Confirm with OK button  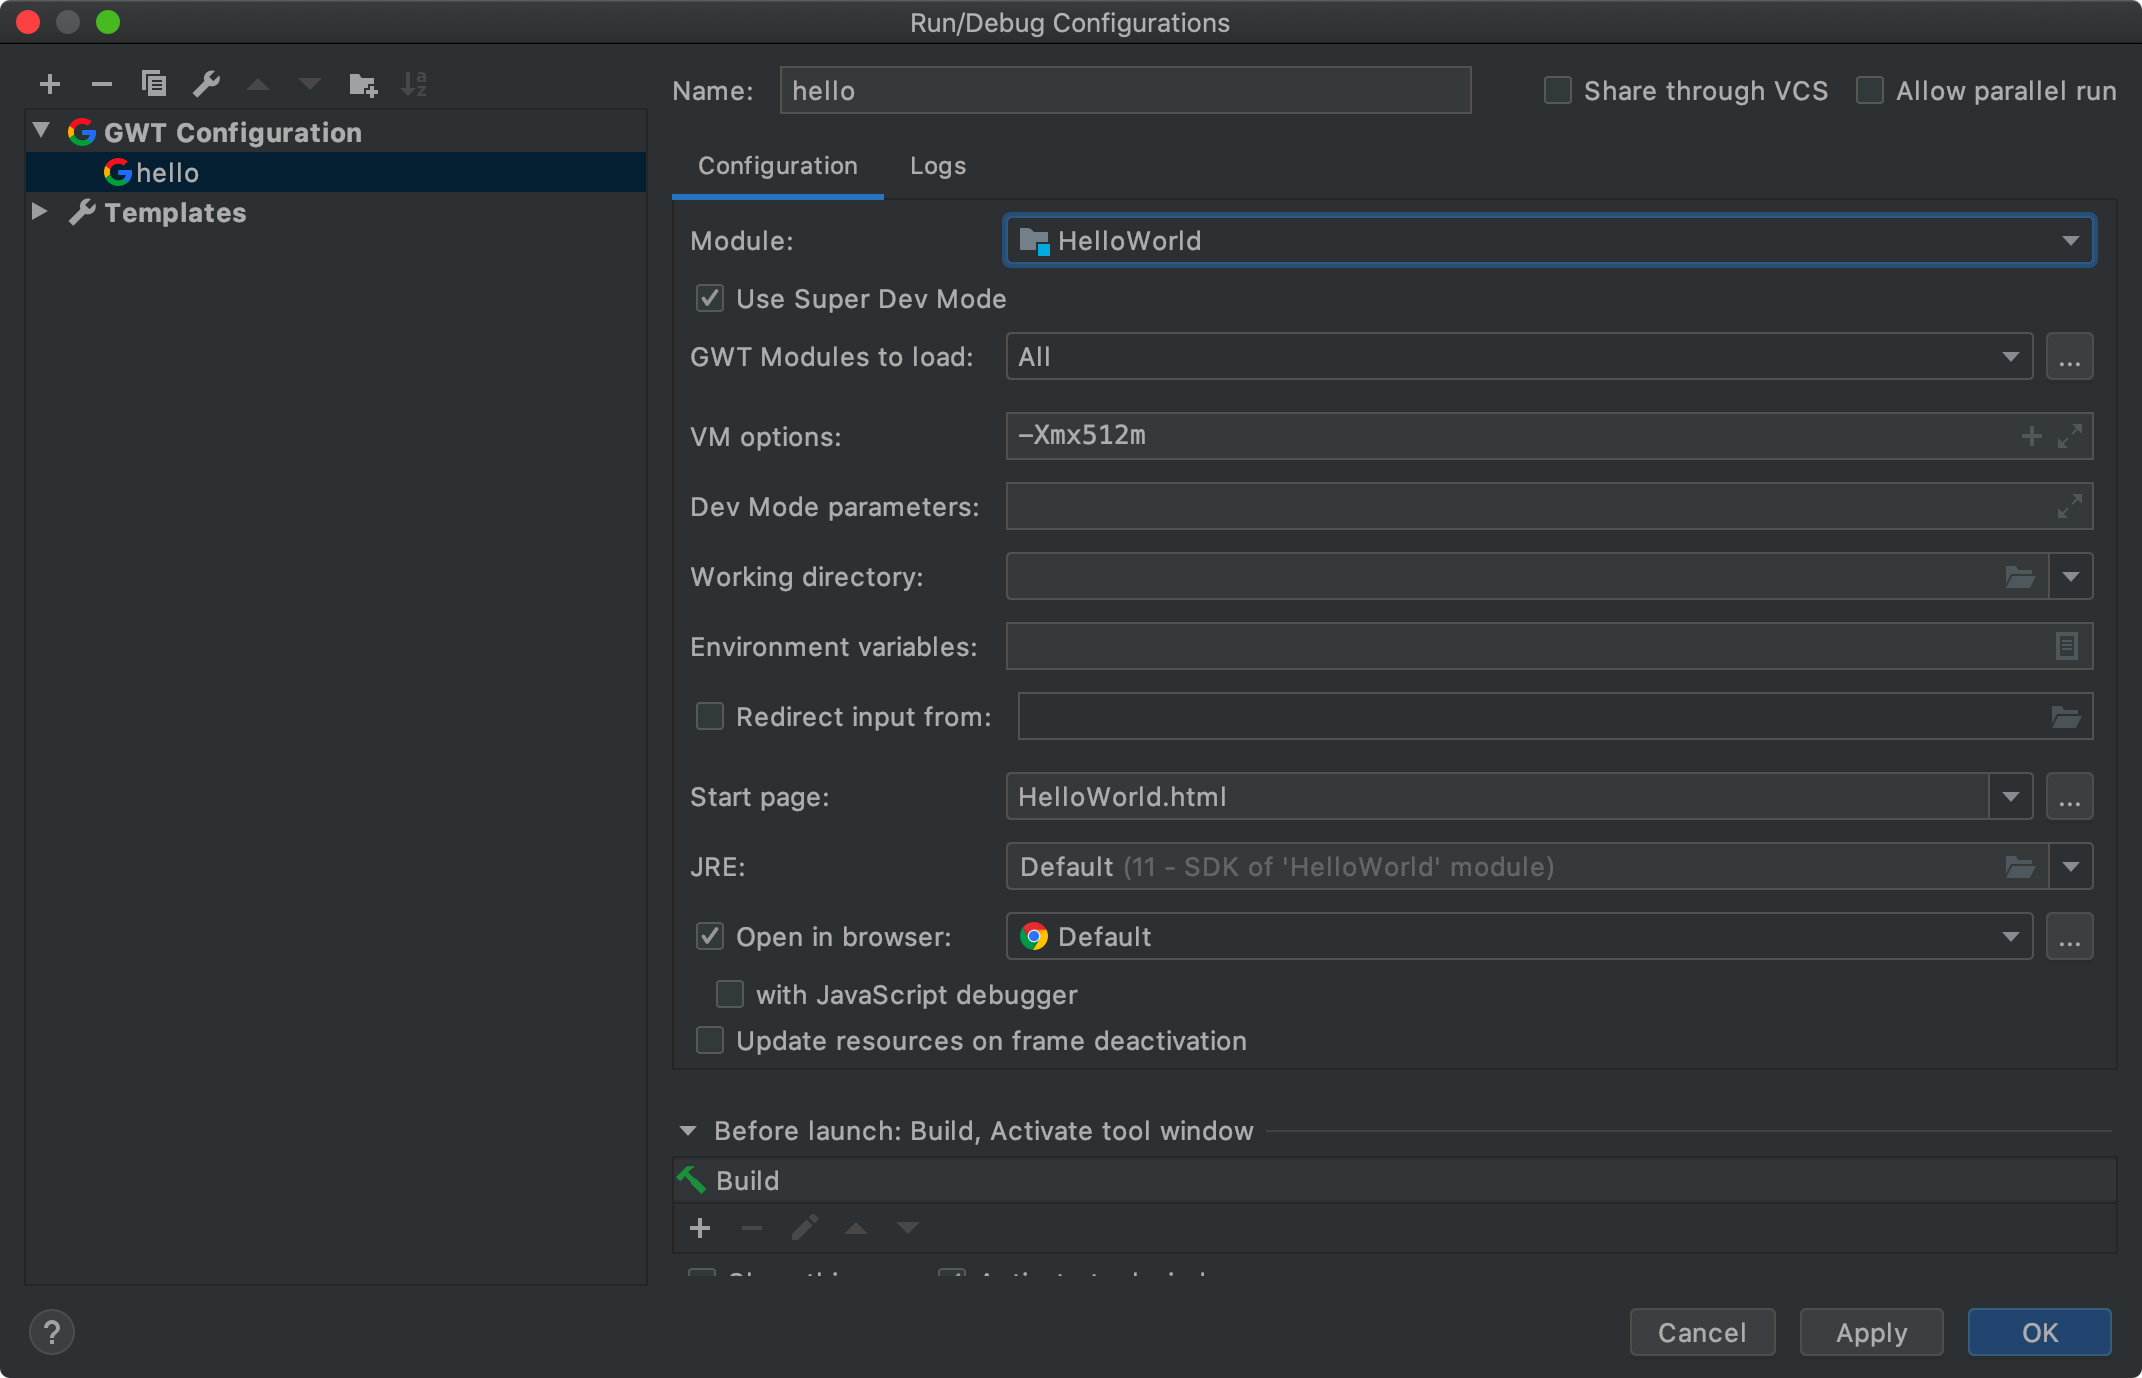(x=2040, y=1332)
